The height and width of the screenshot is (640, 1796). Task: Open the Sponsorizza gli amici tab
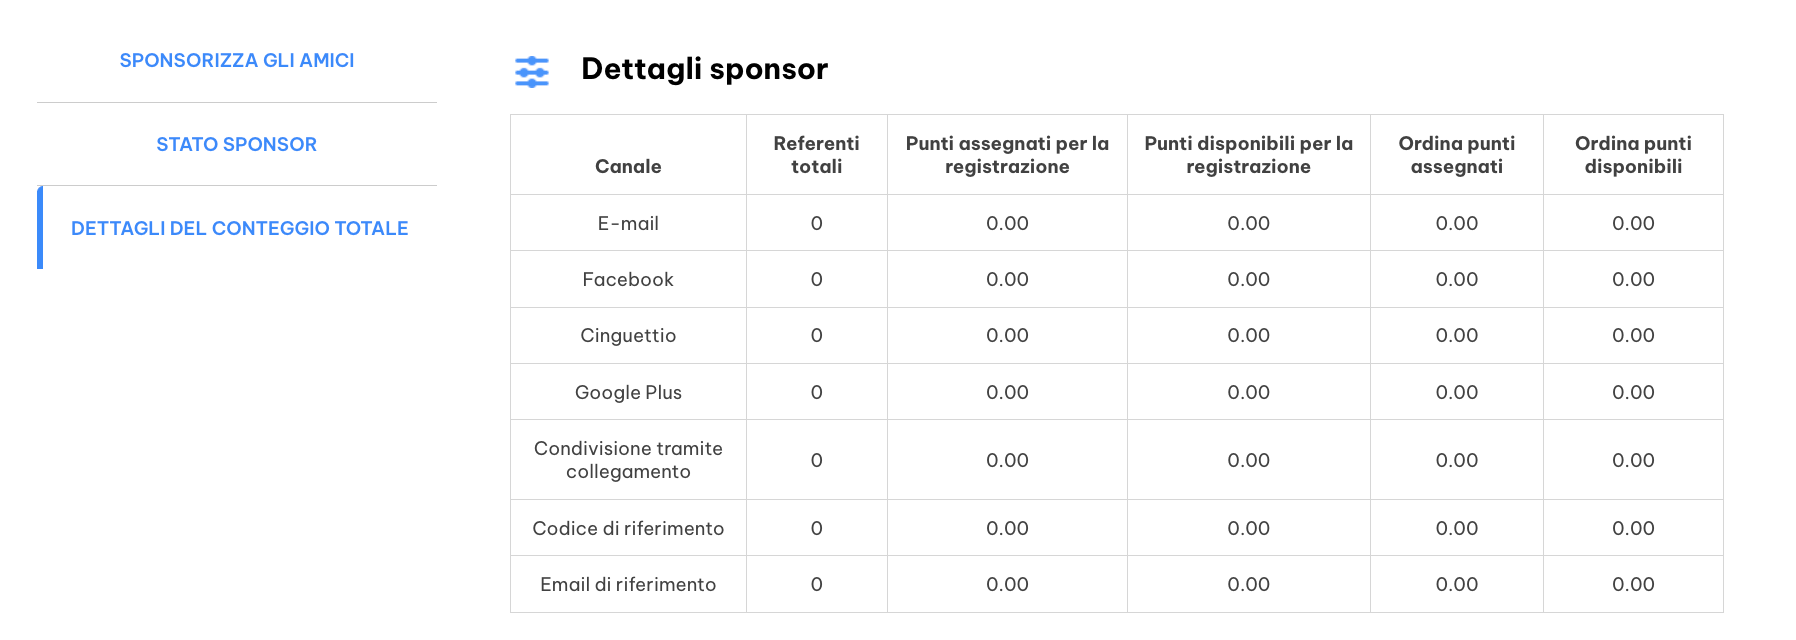pos(237,60)
